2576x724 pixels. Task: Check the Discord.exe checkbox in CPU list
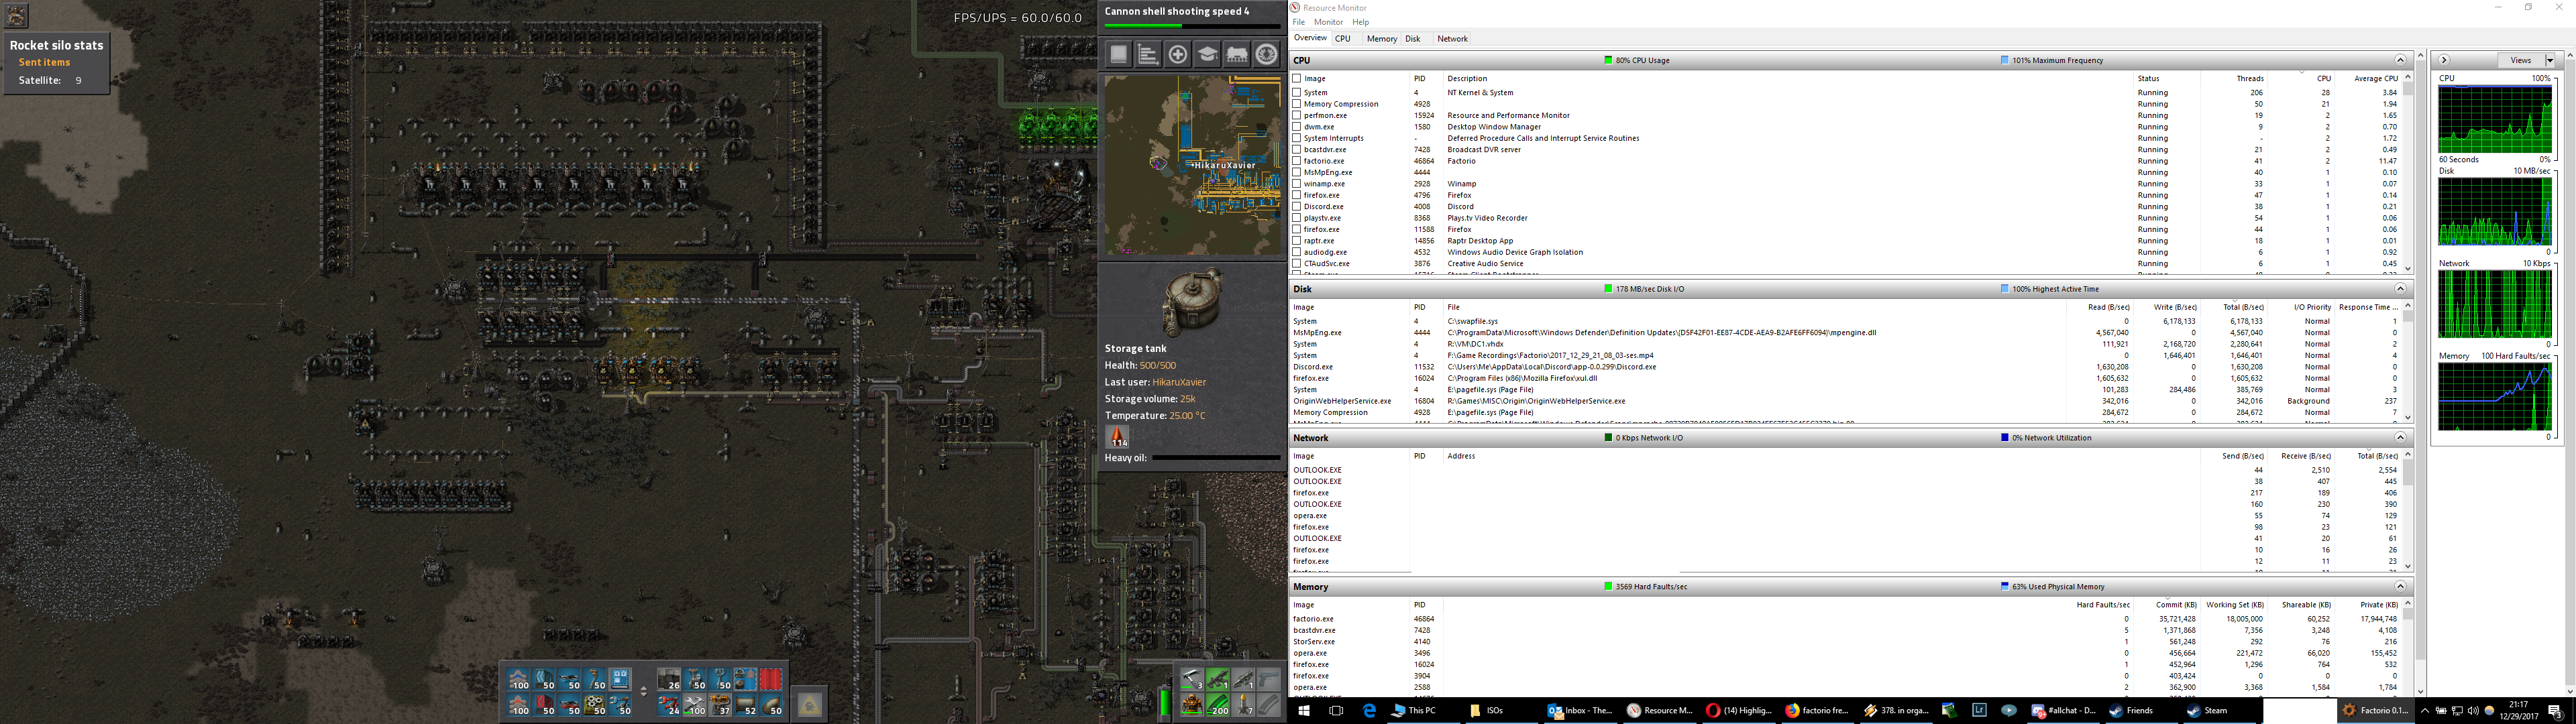[1297, 207]
